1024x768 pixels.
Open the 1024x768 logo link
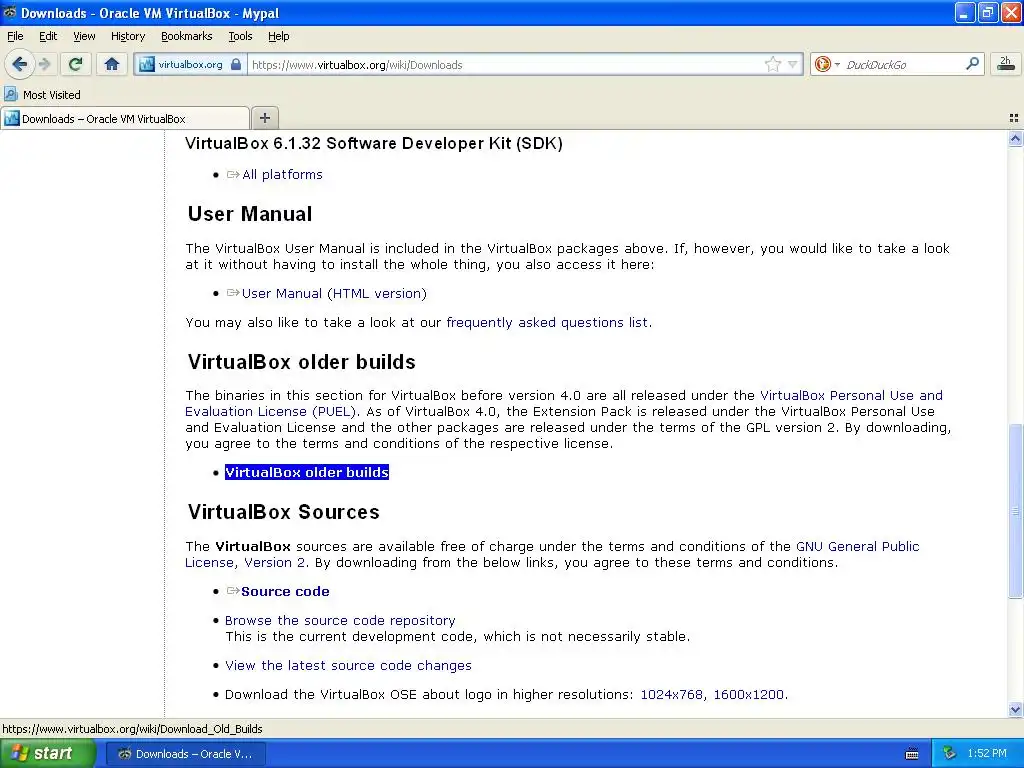671,694
